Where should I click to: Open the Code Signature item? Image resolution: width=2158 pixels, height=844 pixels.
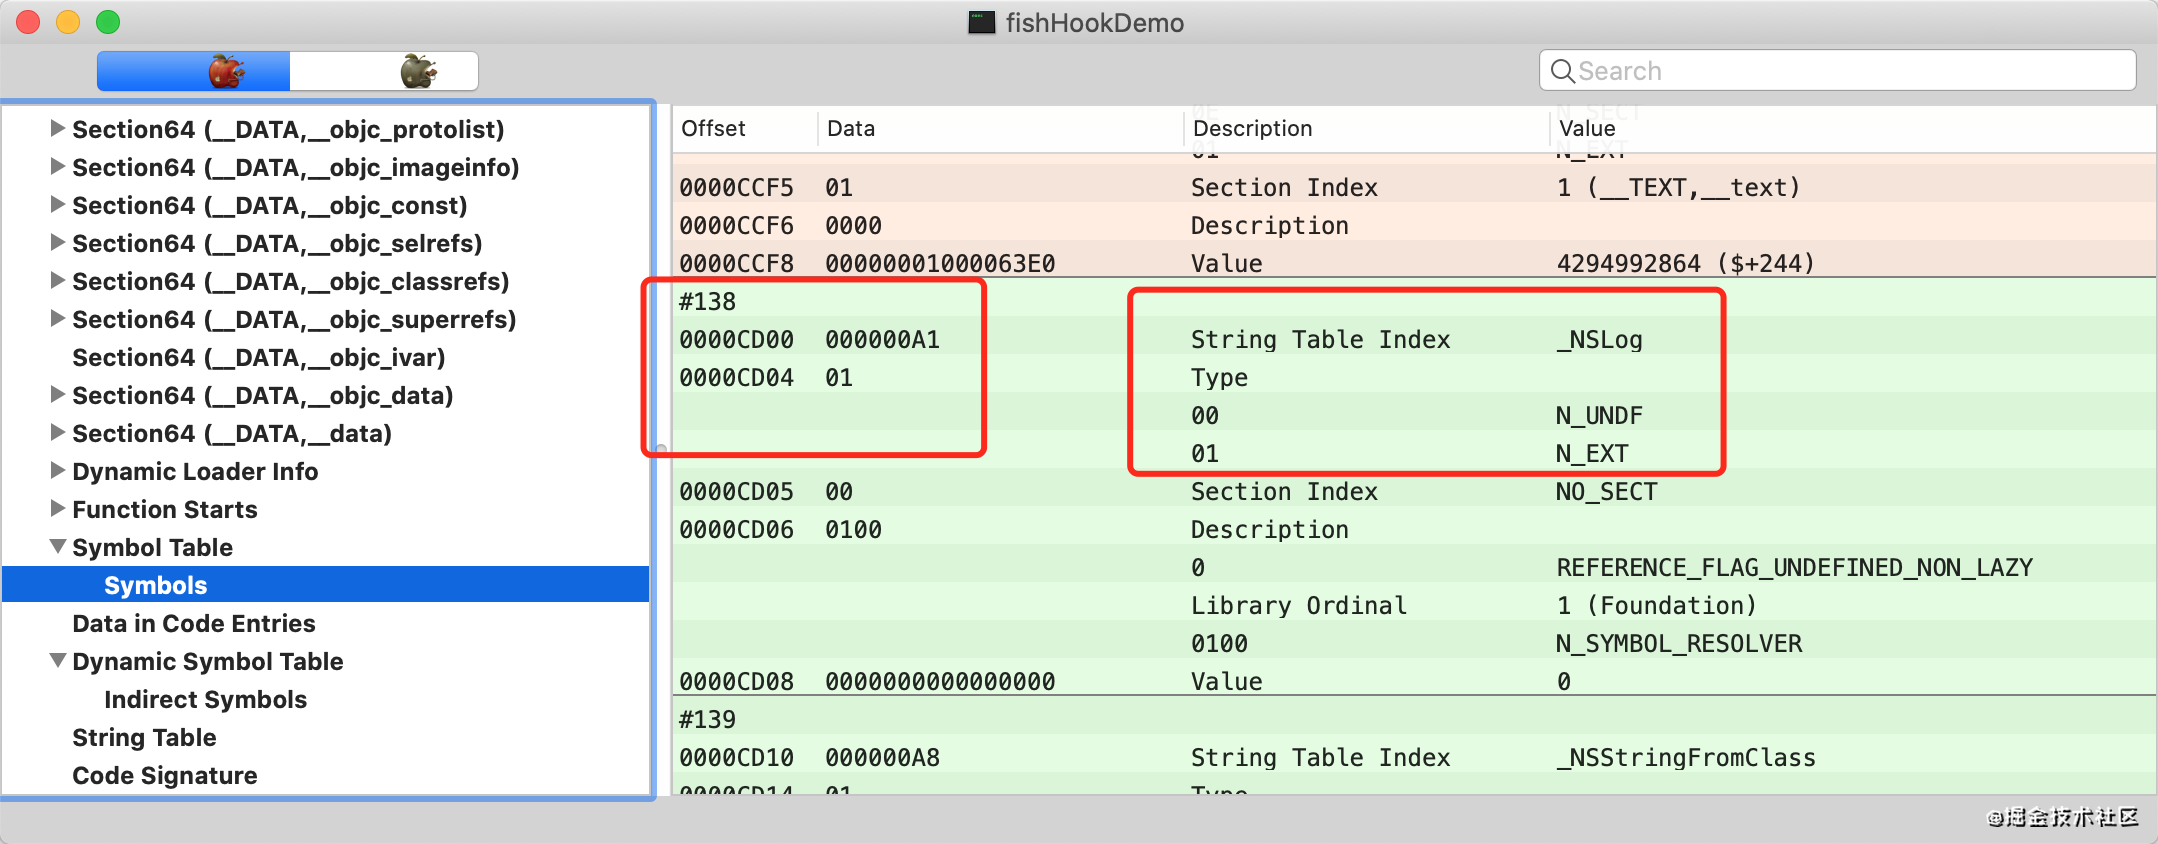(165, 775)
